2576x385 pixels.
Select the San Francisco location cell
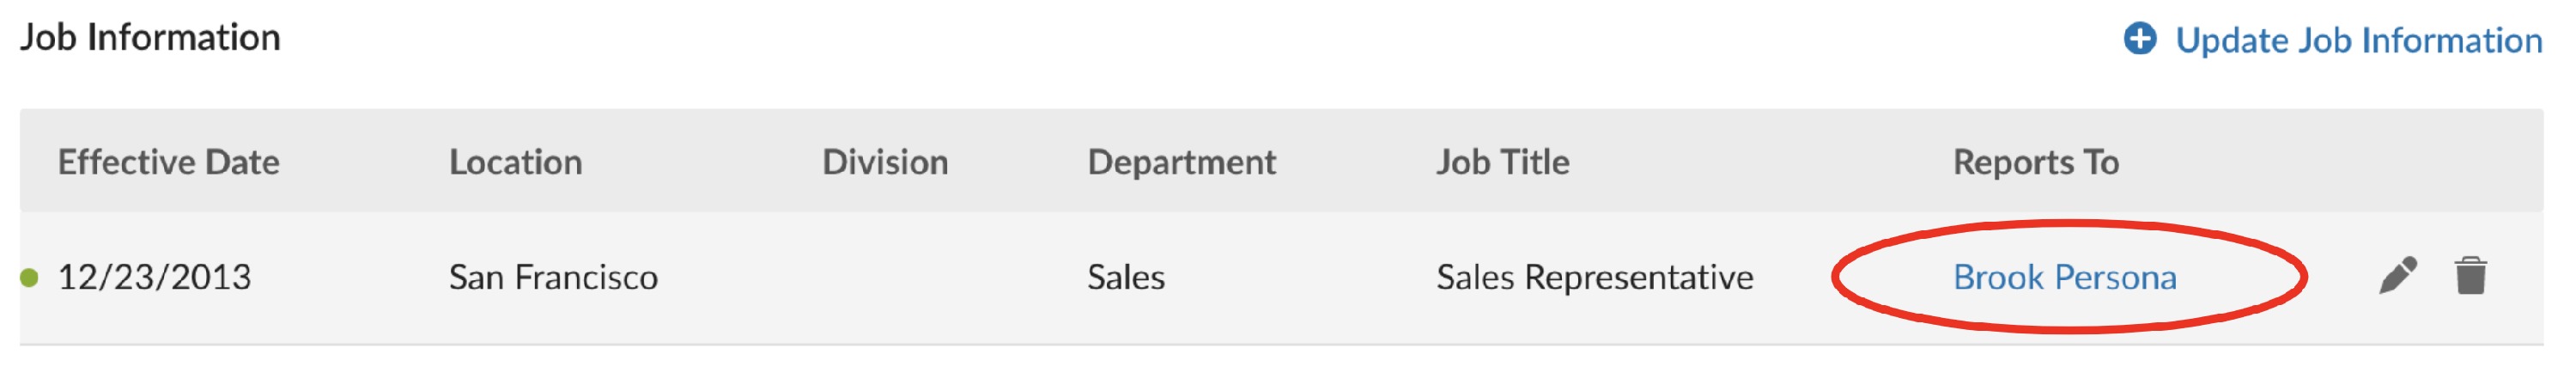pos(553,277)
